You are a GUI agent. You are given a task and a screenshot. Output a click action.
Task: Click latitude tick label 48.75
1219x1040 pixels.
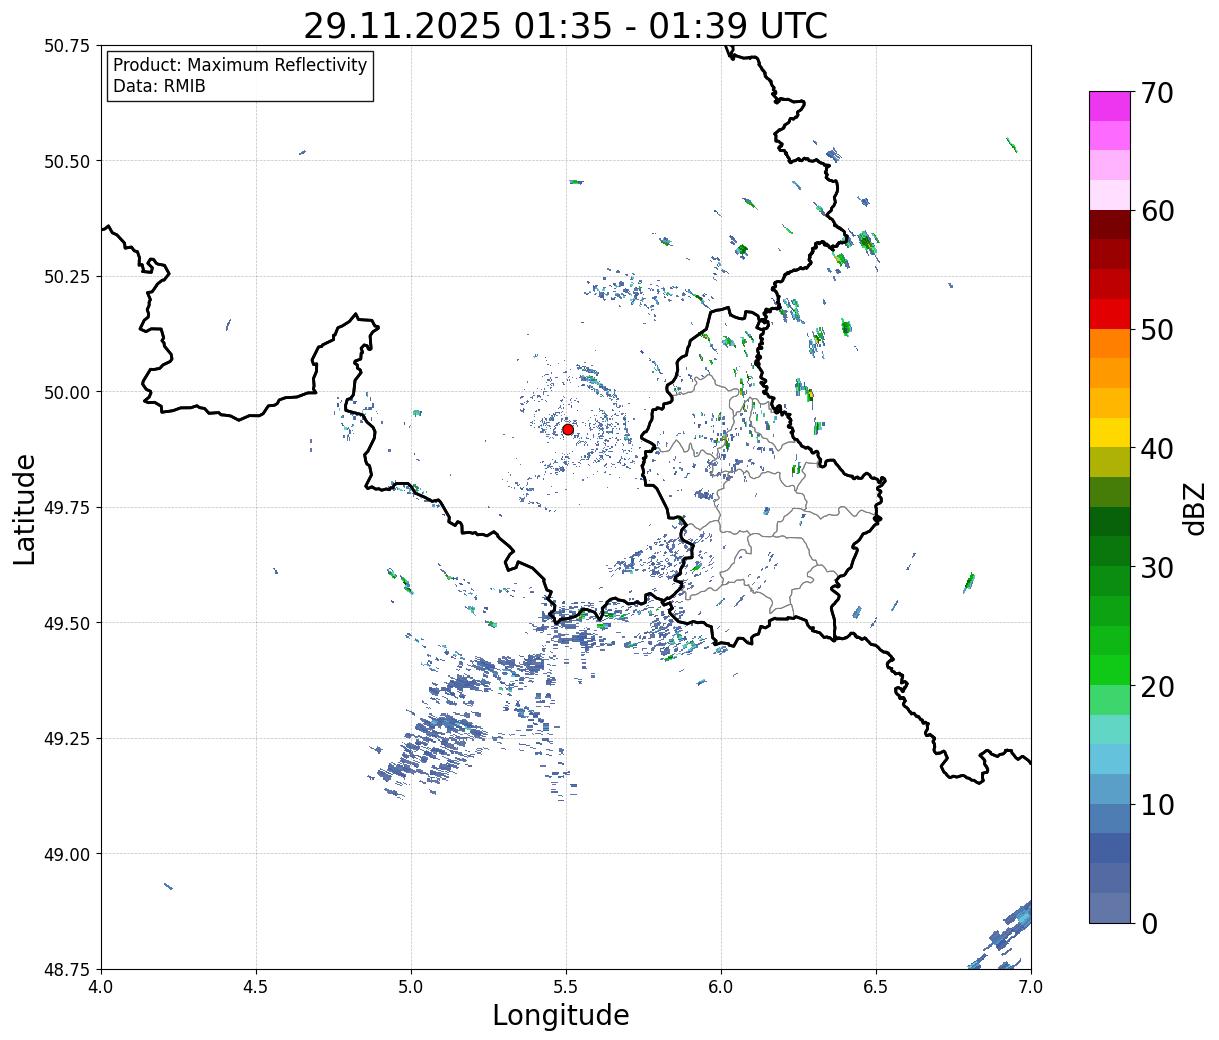66,969
